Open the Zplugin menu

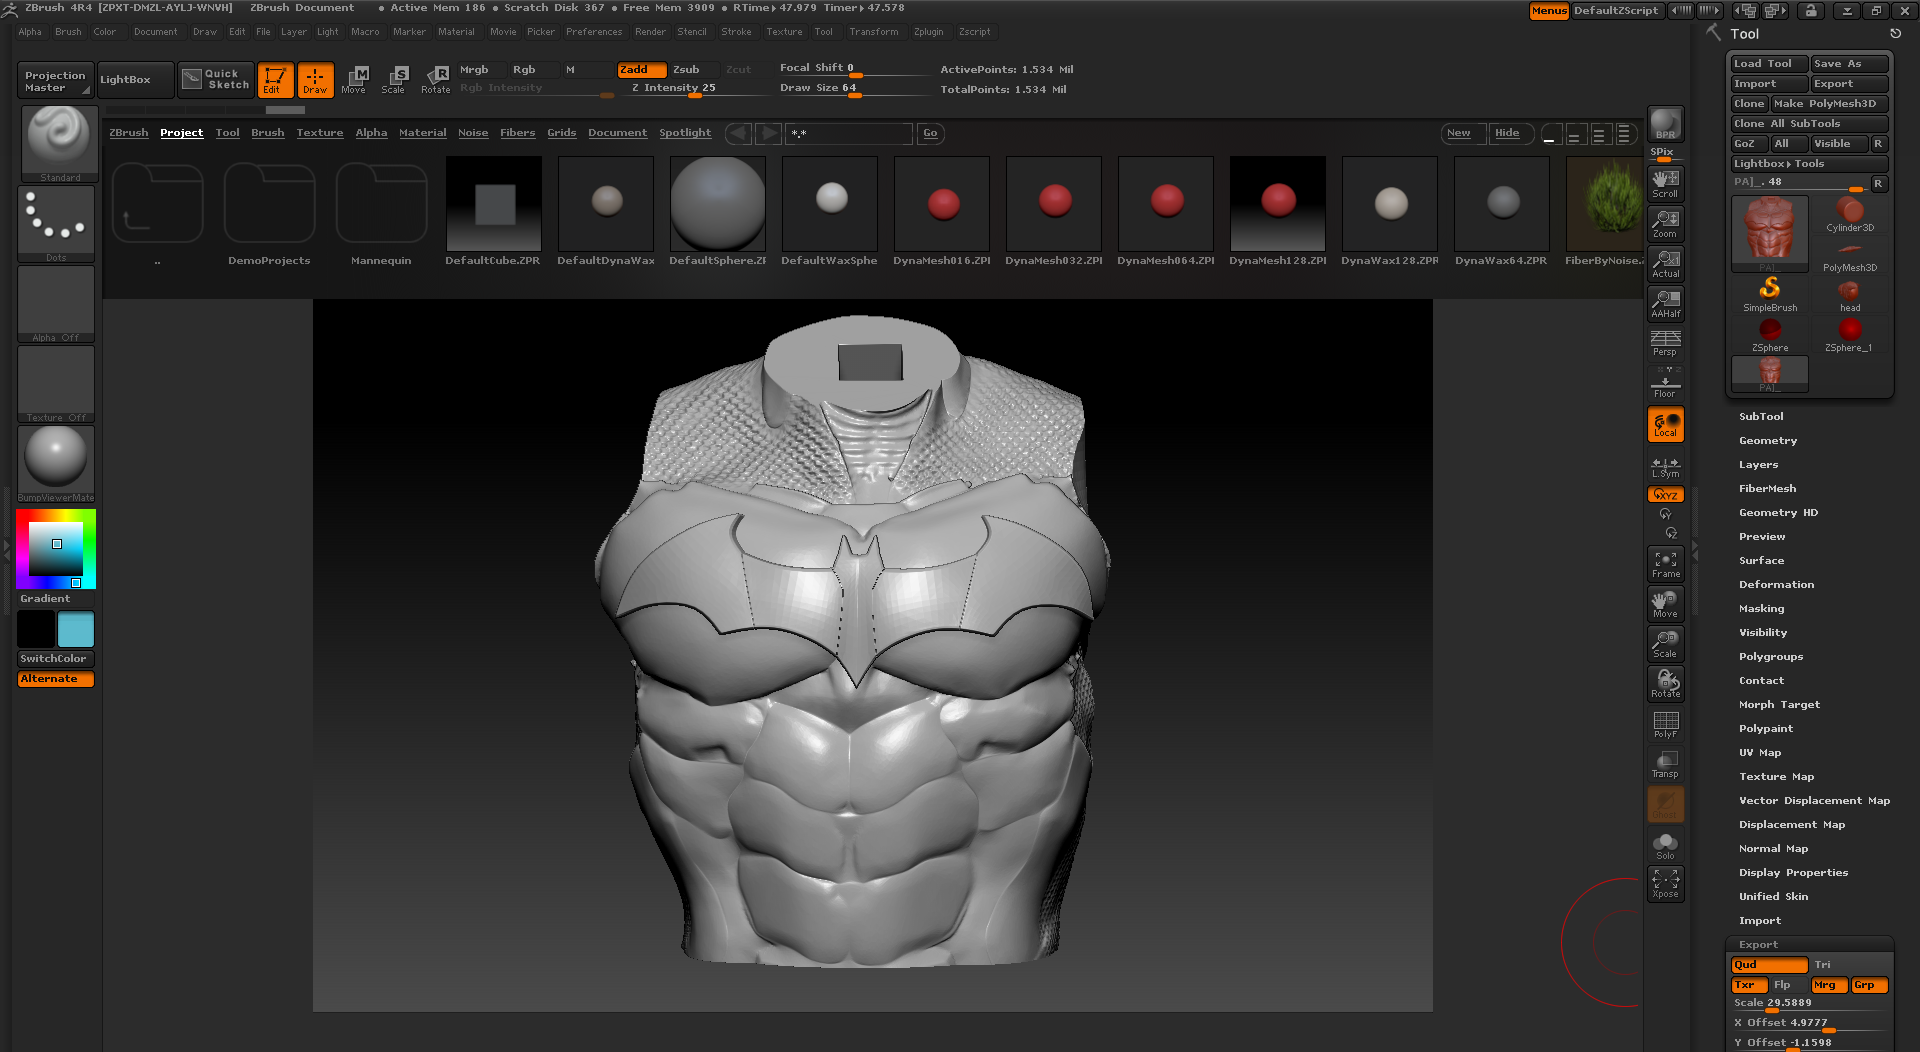pos(928,32)
